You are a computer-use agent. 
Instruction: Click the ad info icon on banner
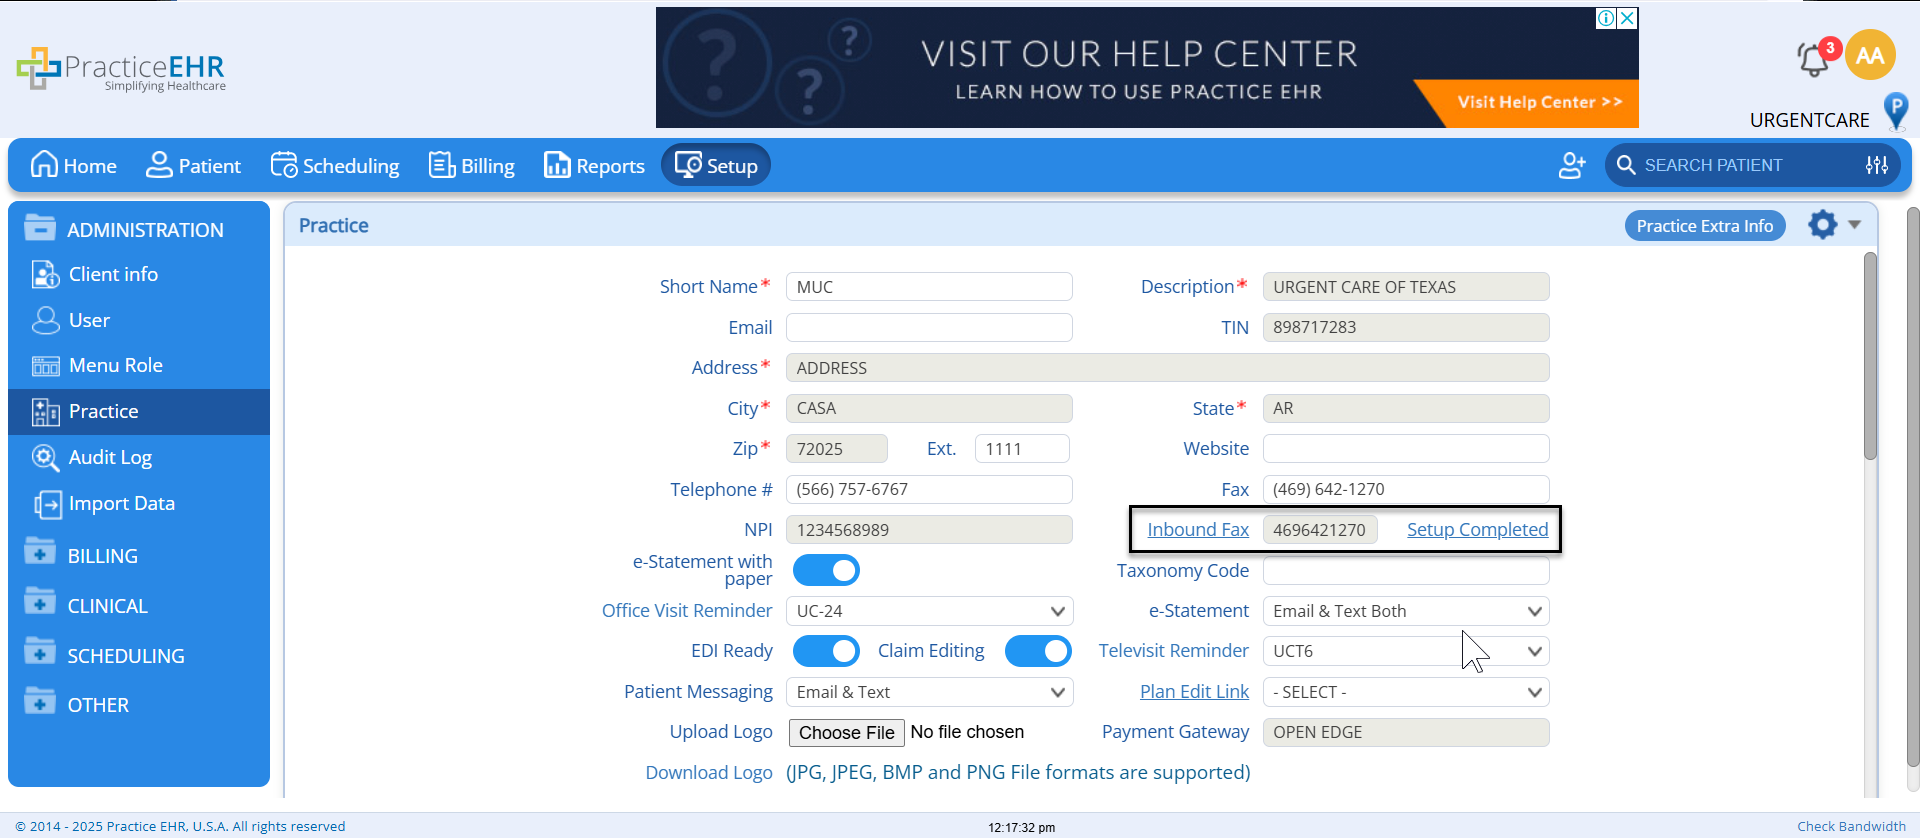pyautogui.click(x=1606, y=18)
